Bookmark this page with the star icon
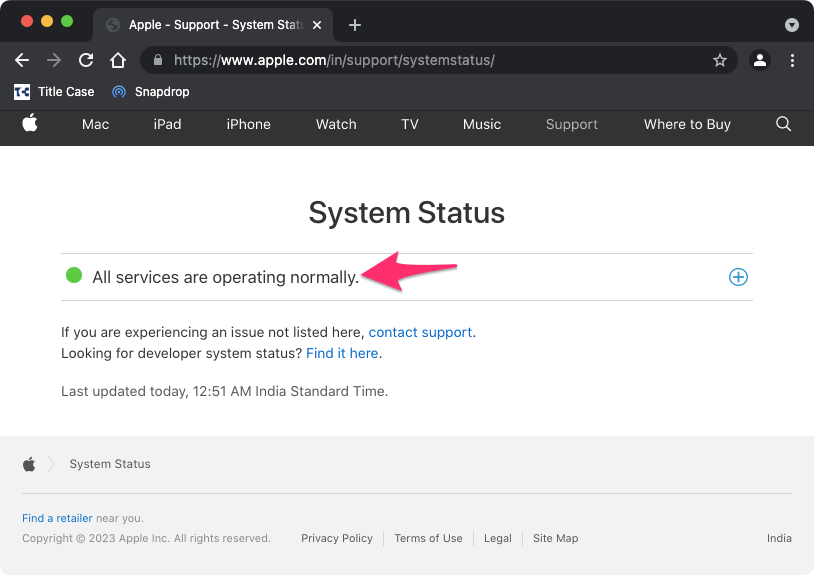The image size is (814, 575). pos(720,60)
